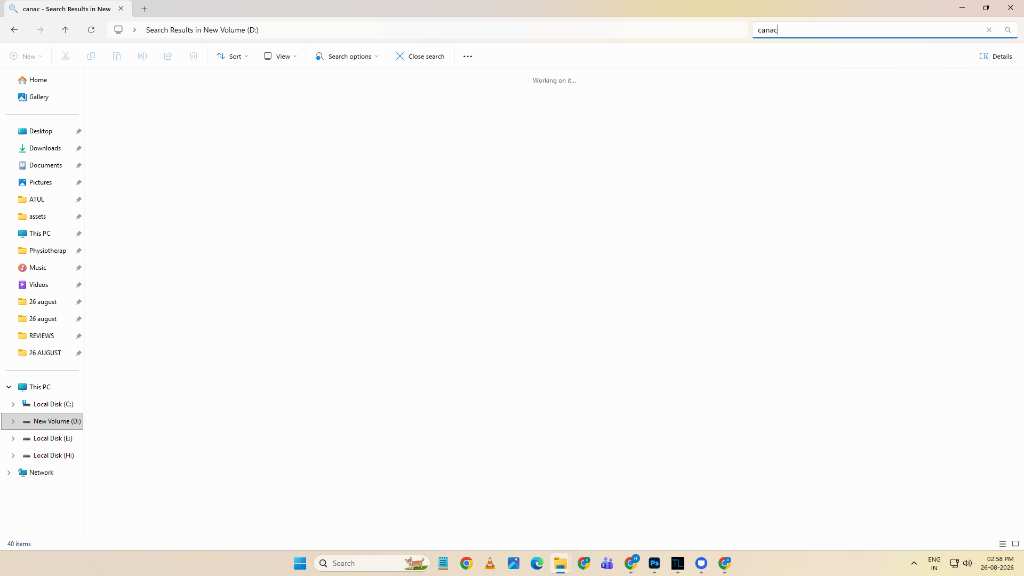Open VLC from the taskbar

coord(490,563)
